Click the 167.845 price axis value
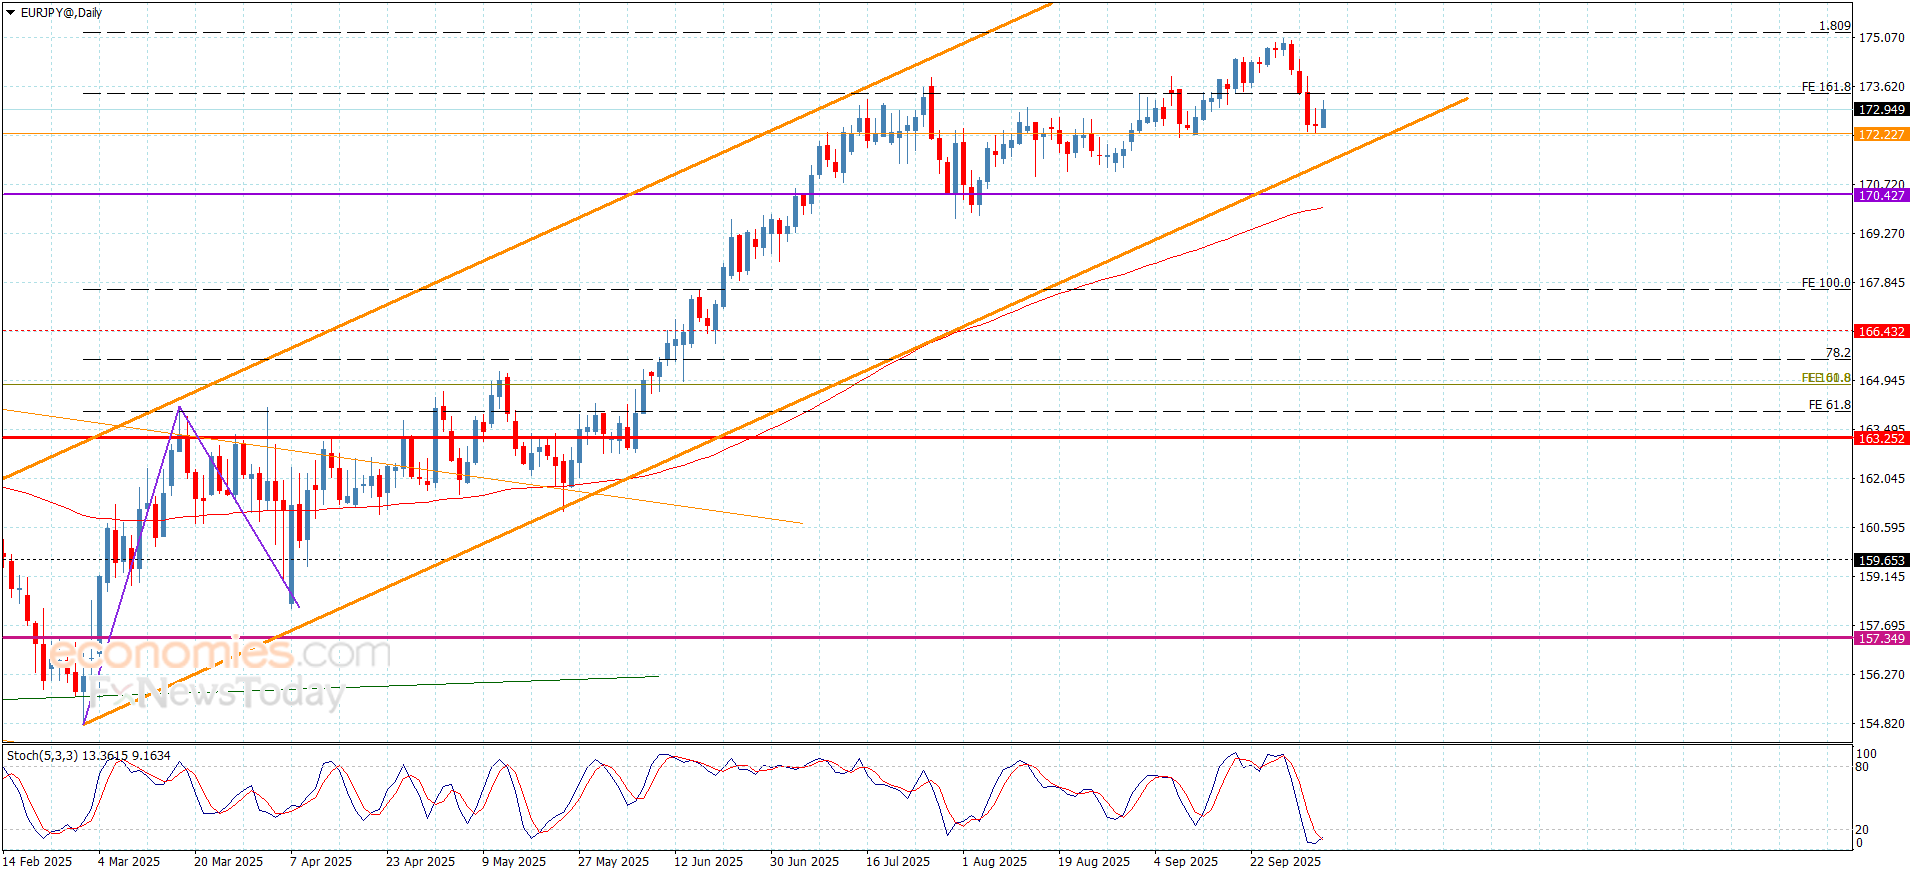 coord(1881,283)
